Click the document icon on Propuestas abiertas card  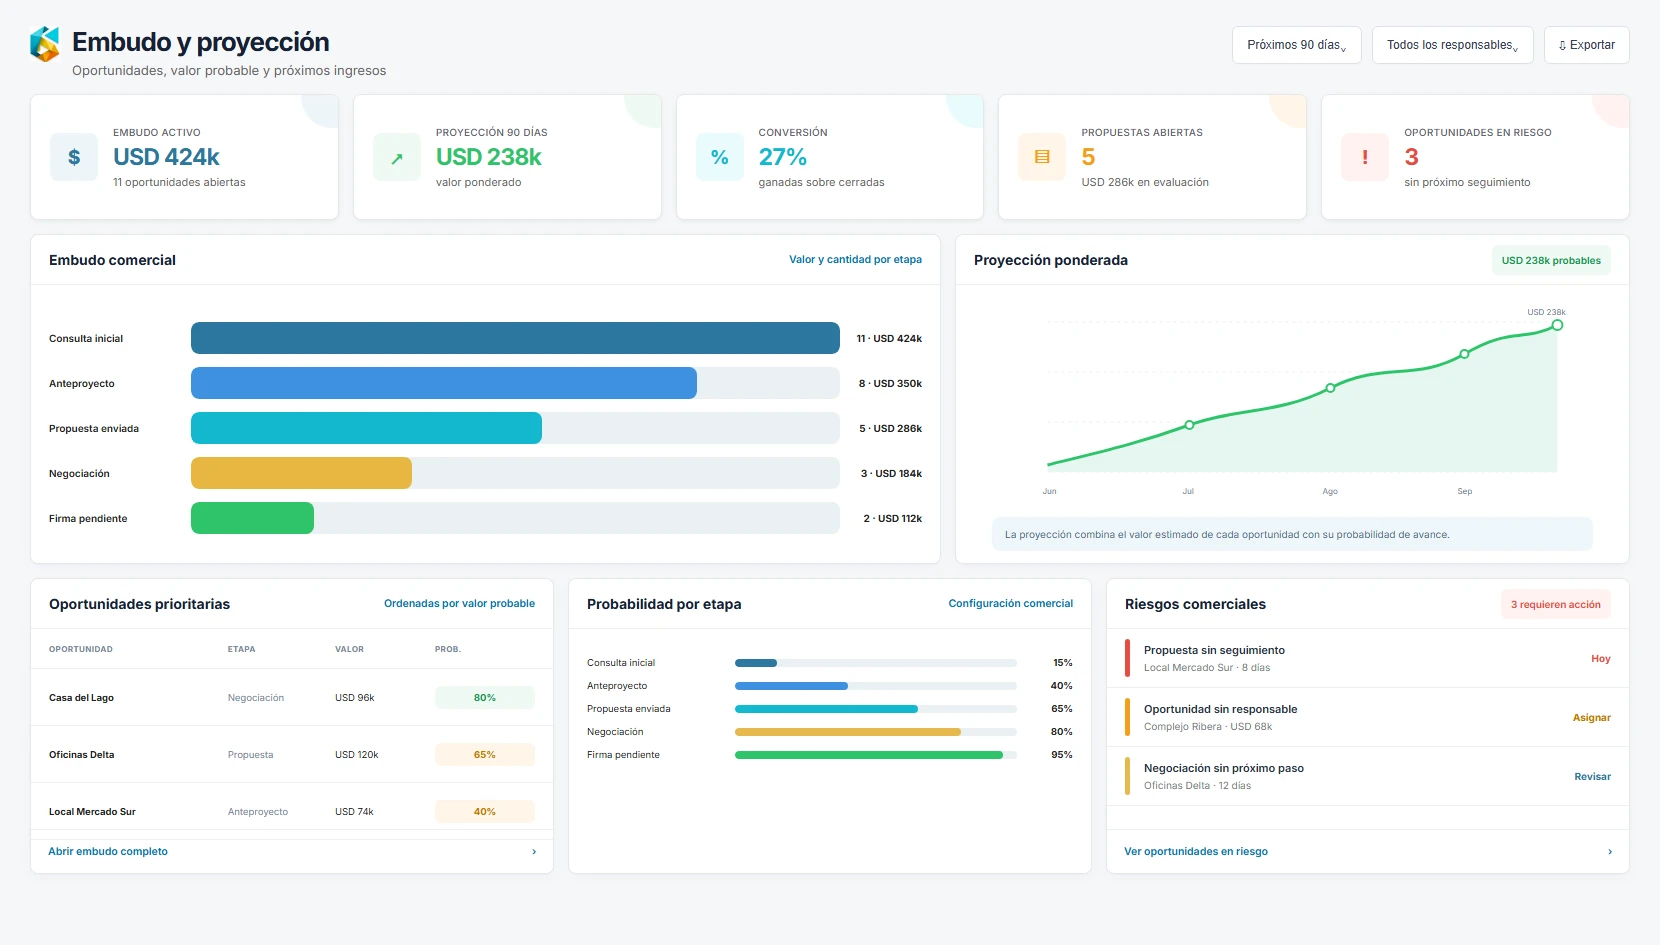coord(1042,157)
